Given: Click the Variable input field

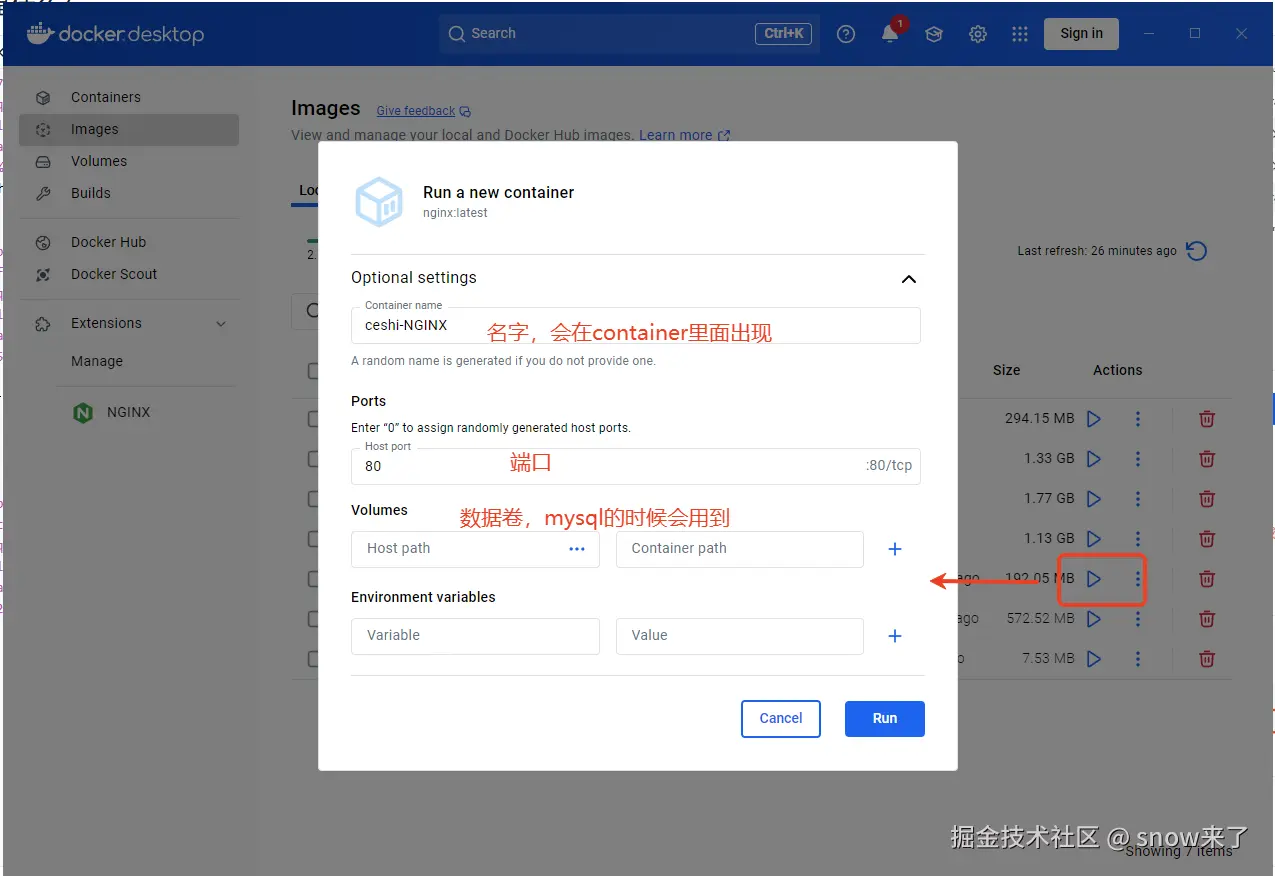Looking at the screenshot, I should (x=475, y=636).
